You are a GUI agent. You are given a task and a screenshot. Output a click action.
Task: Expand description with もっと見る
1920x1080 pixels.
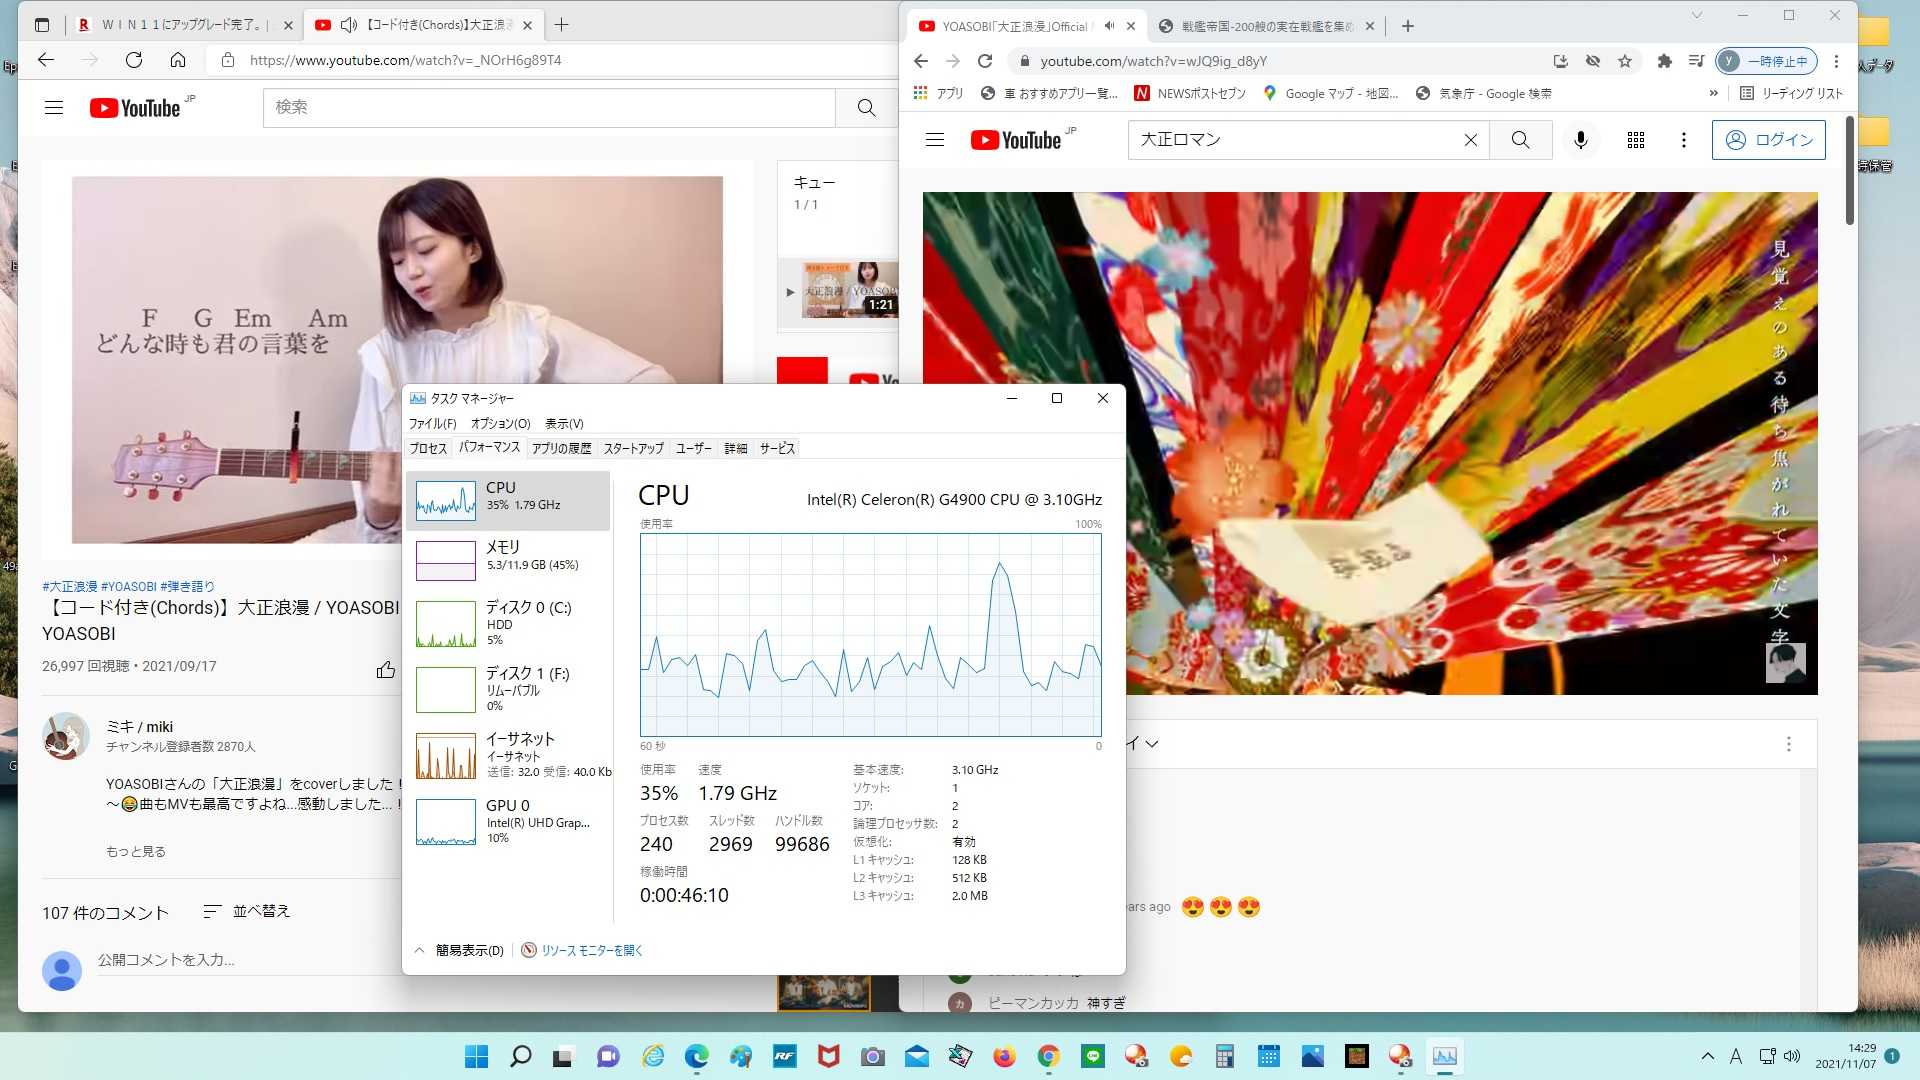click(x=136, y=851)
